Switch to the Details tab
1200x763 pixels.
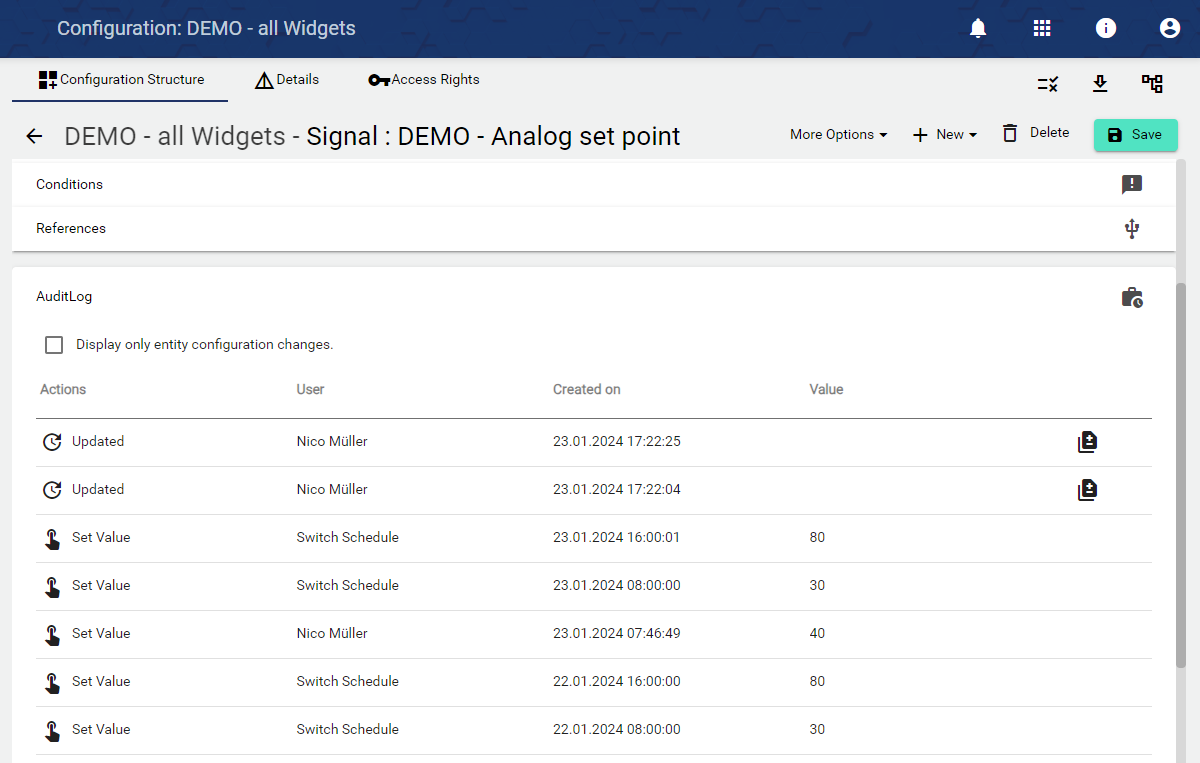[287, 80]
